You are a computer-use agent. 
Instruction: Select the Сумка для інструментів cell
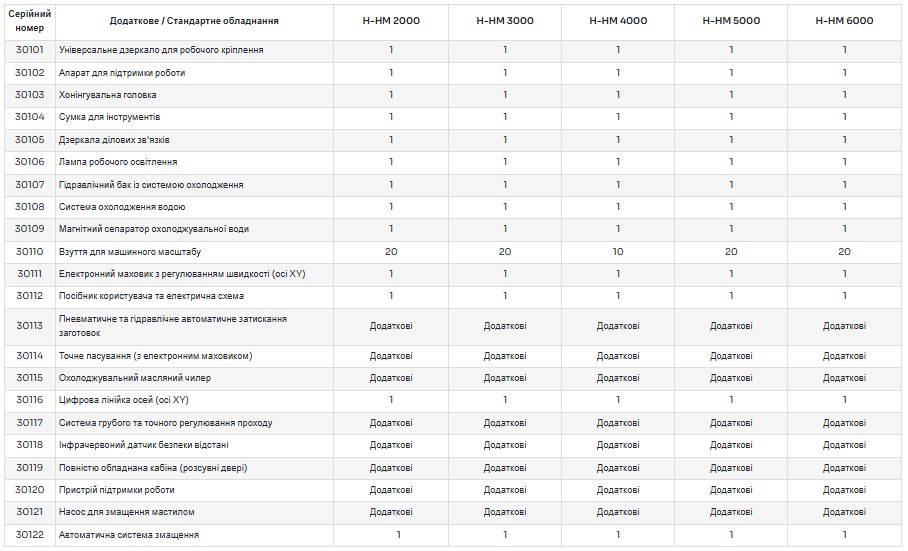click(x=110, y=117)
